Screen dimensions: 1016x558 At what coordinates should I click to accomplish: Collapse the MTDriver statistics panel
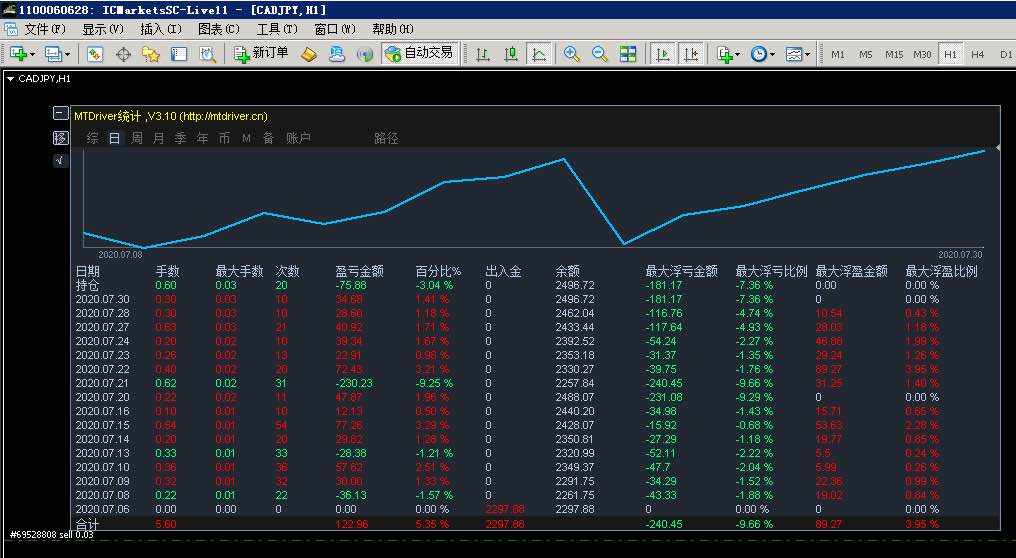point(60,114)
